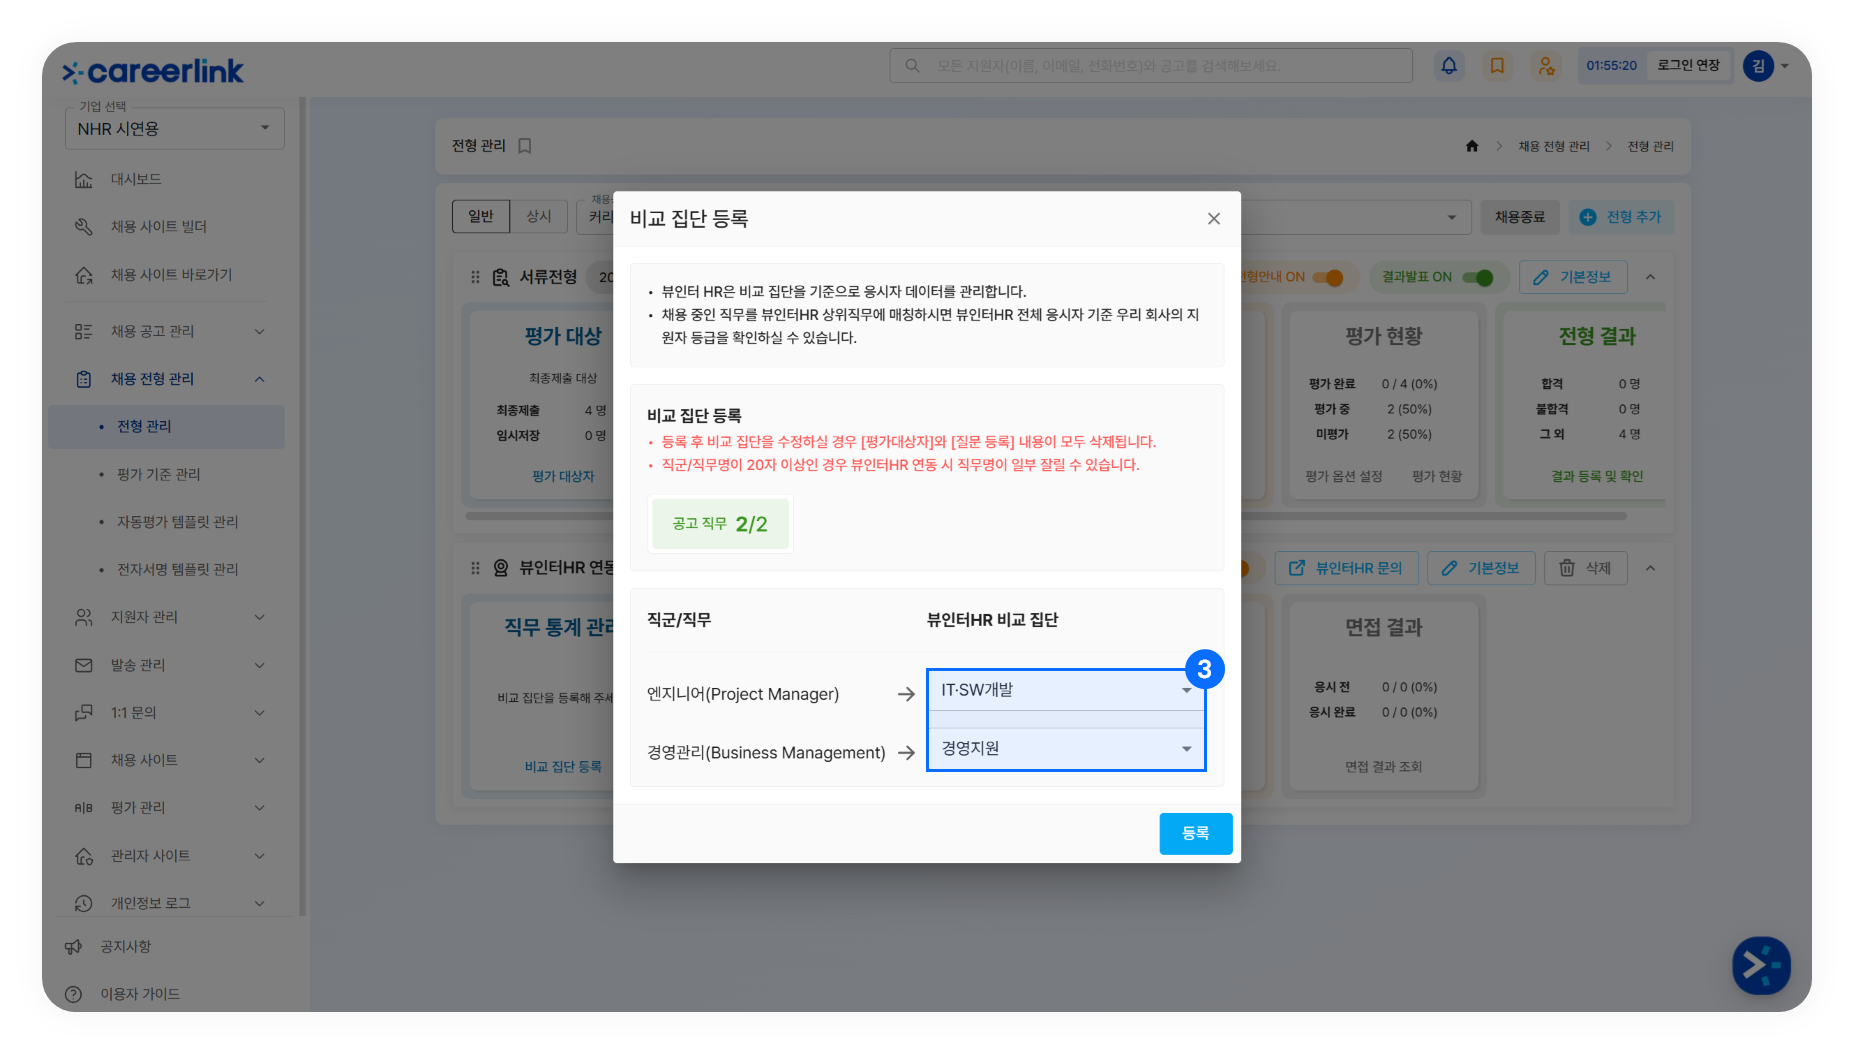Image resolution: width=1854 pixels, height=1054 pixels.
Task: Toggle the 전형안내 ON switch
Action: coord(1328,277)
